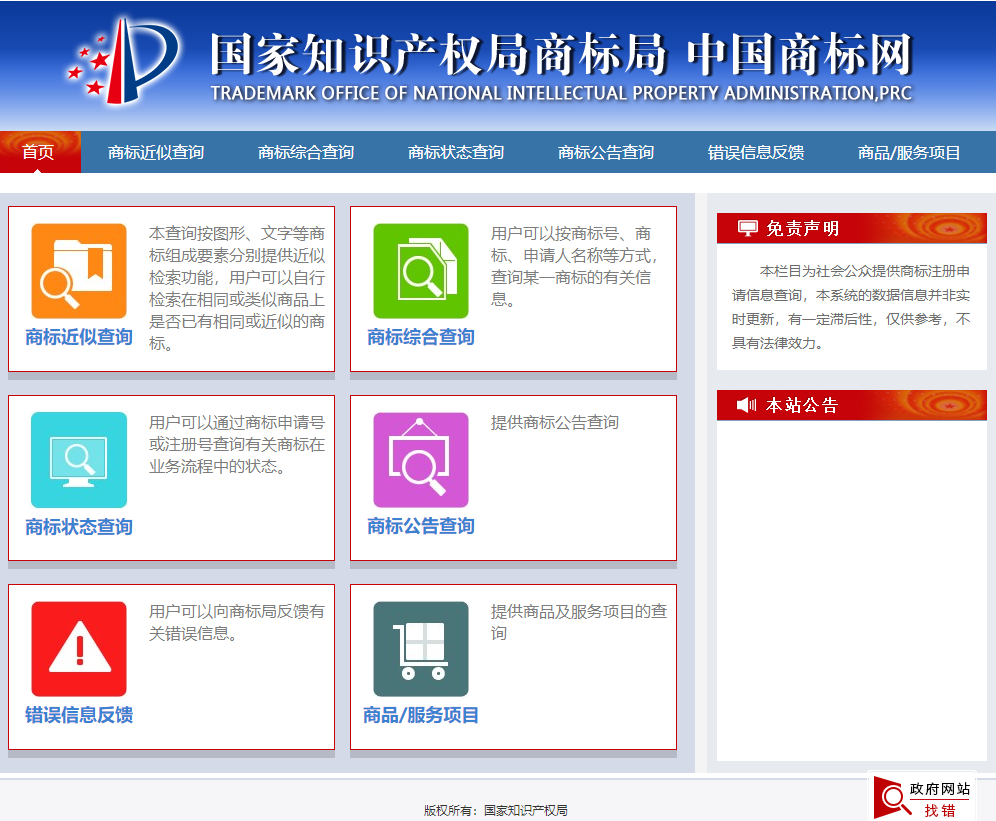Open 商标近似查询 in the navigation bar

[156, 152]
